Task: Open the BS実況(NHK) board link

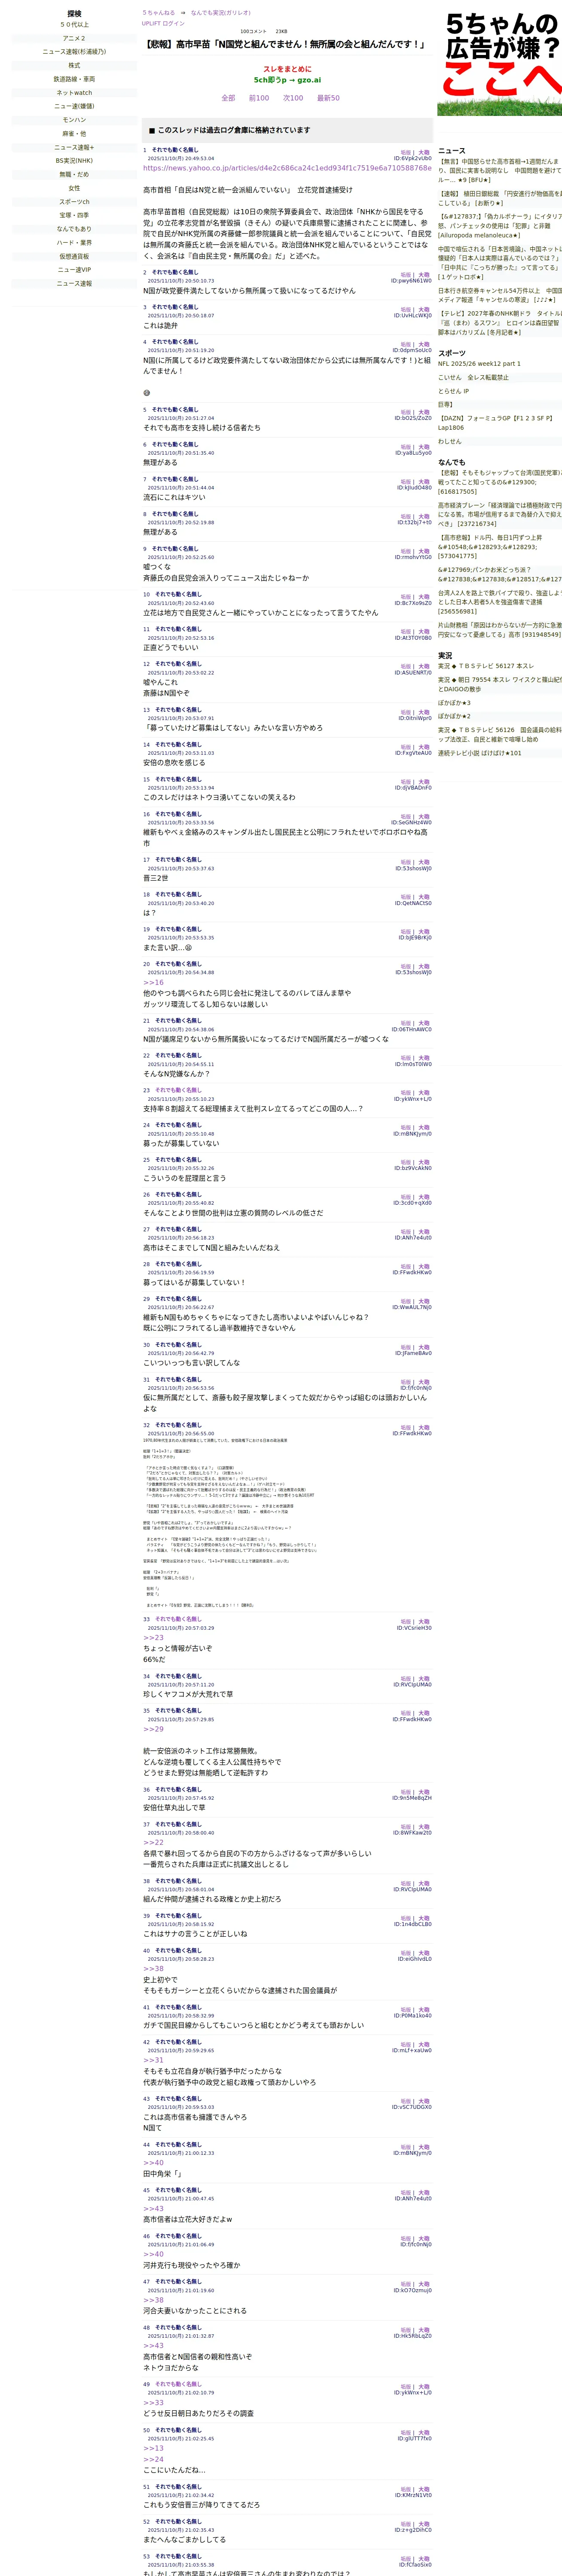Action: 74,161
